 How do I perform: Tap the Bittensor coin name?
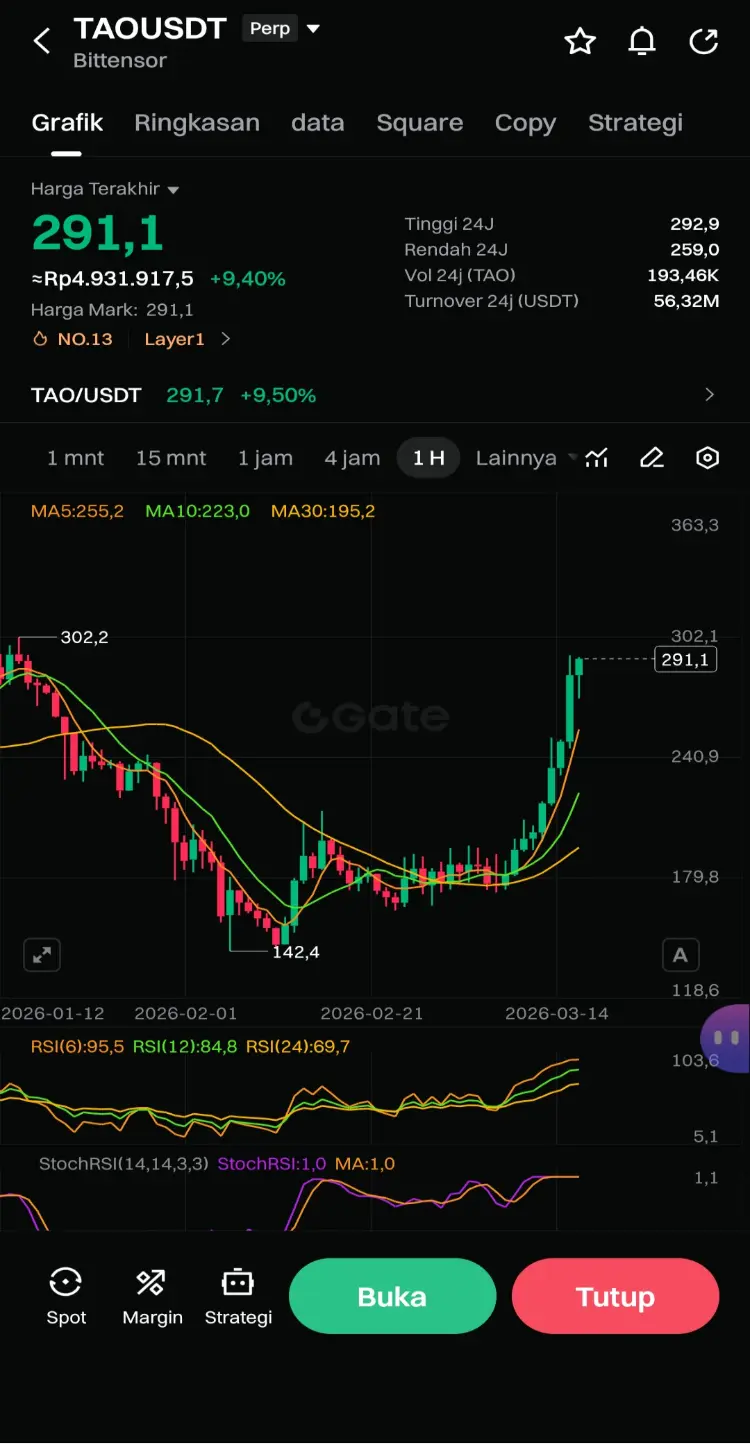coord(120,61)
